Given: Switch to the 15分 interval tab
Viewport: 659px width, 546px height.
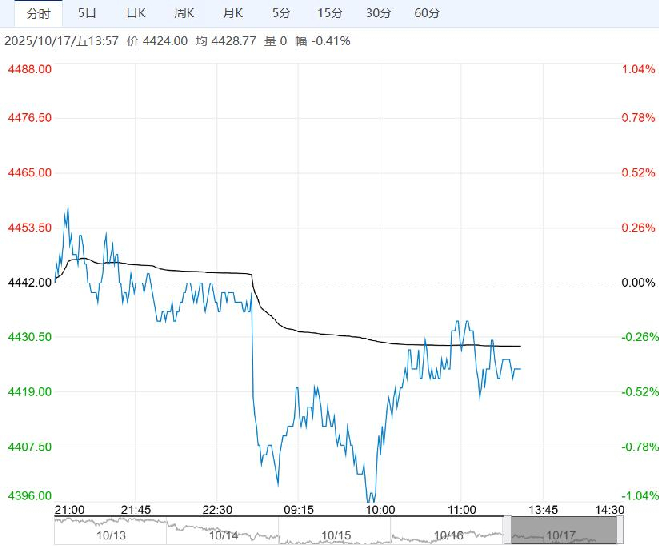Looking at the screenshot, I should click(x=329, y=13).
